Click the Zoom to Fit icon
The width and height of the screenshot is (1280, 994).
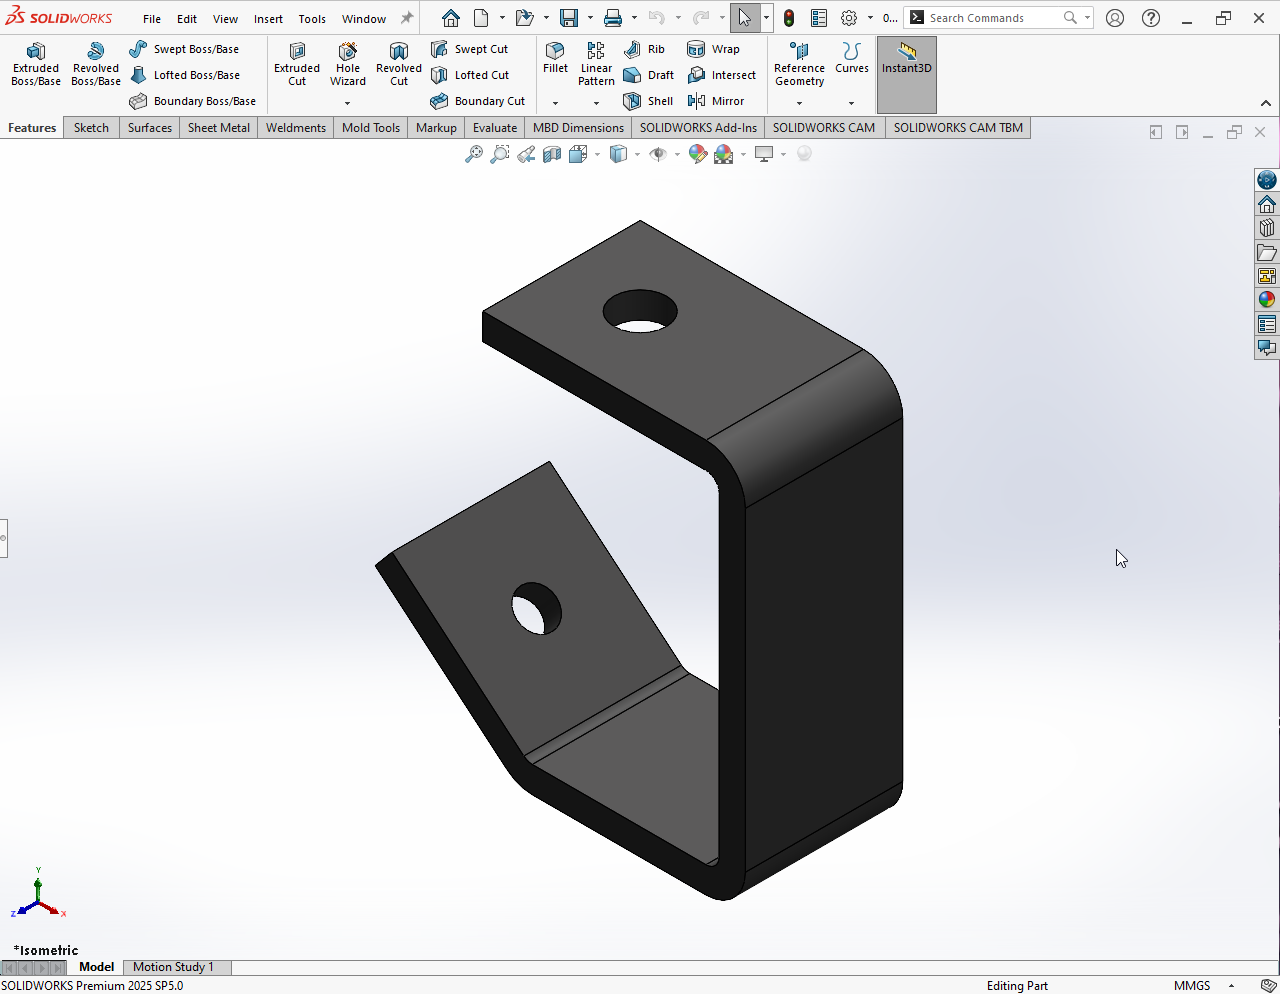pos(474,154)
